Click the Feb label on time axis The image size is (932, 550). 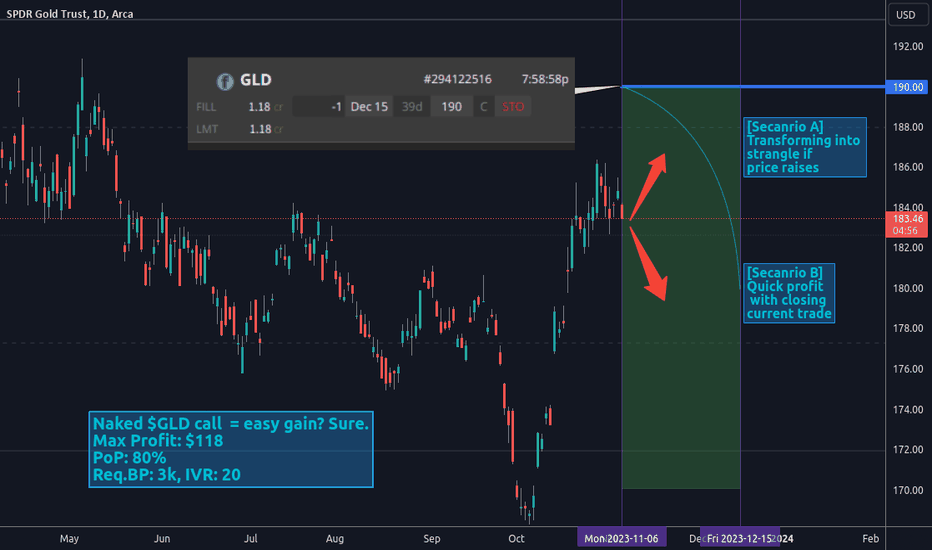click(x=870, y=538)
